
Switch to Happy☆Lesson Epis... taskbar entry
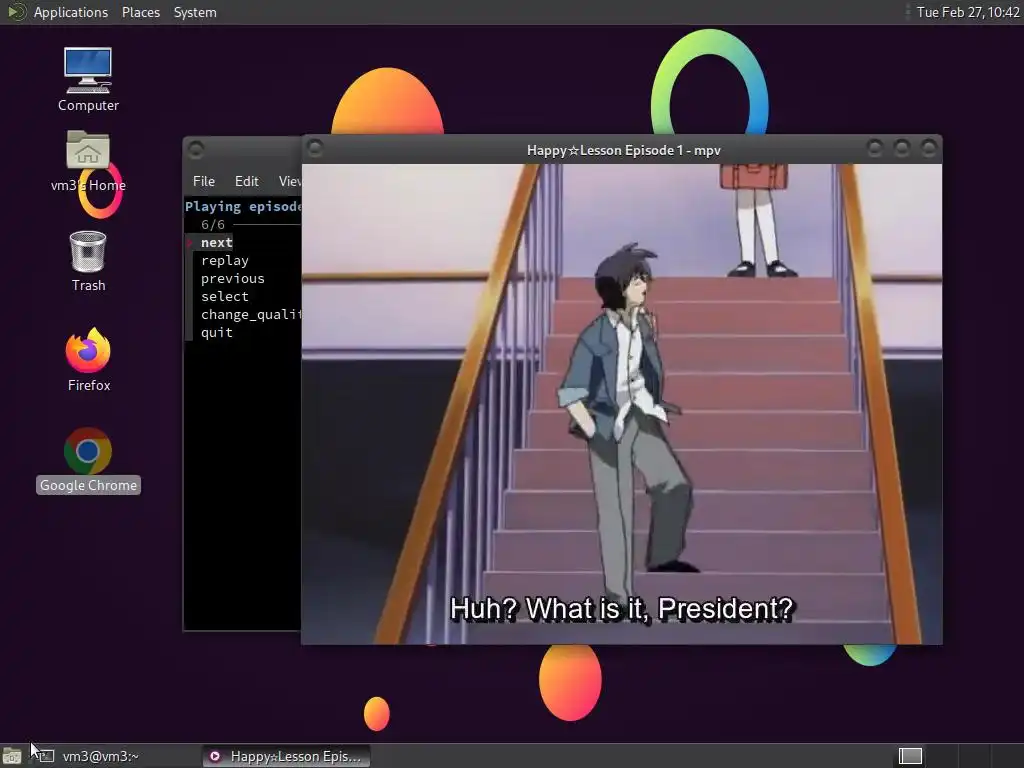tap(285, 756)
